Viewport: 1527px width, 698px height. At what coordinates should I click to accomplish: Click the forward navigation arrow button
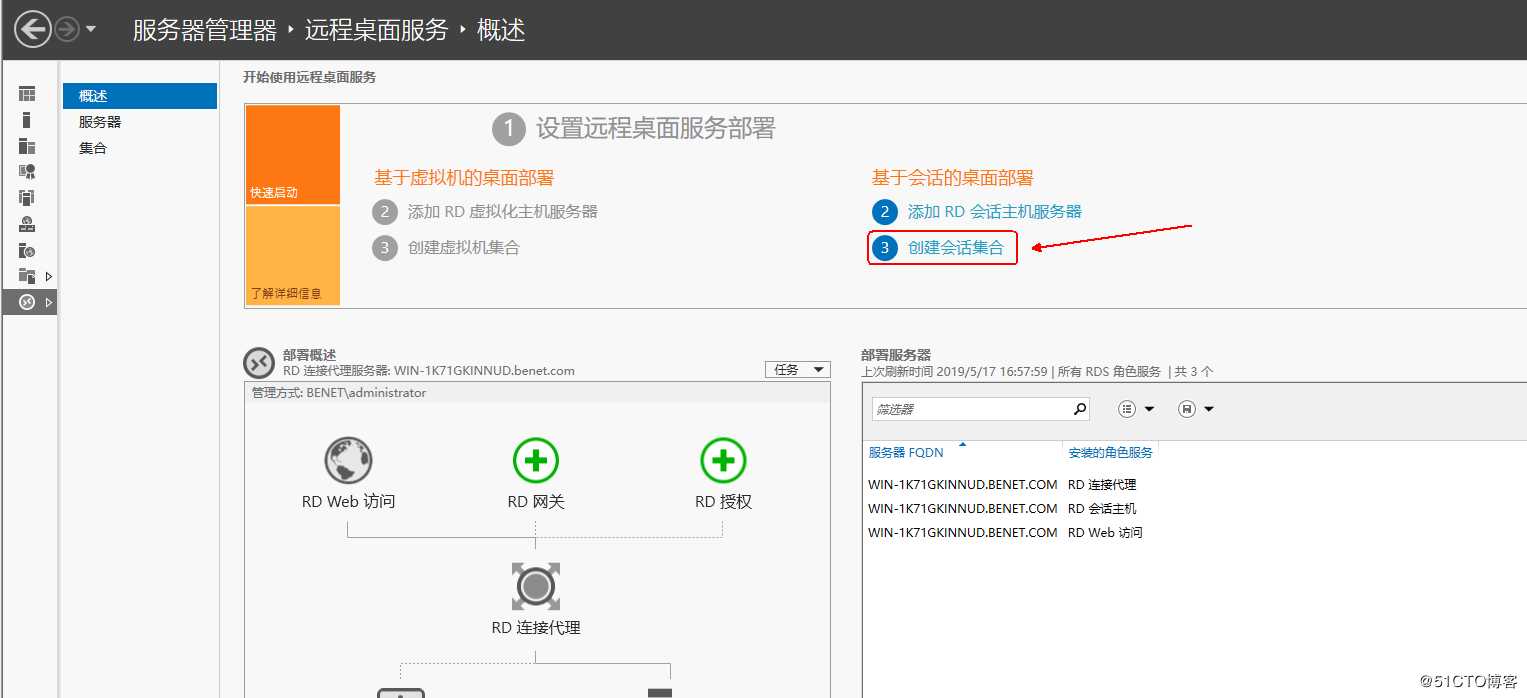tap(67, 30)
